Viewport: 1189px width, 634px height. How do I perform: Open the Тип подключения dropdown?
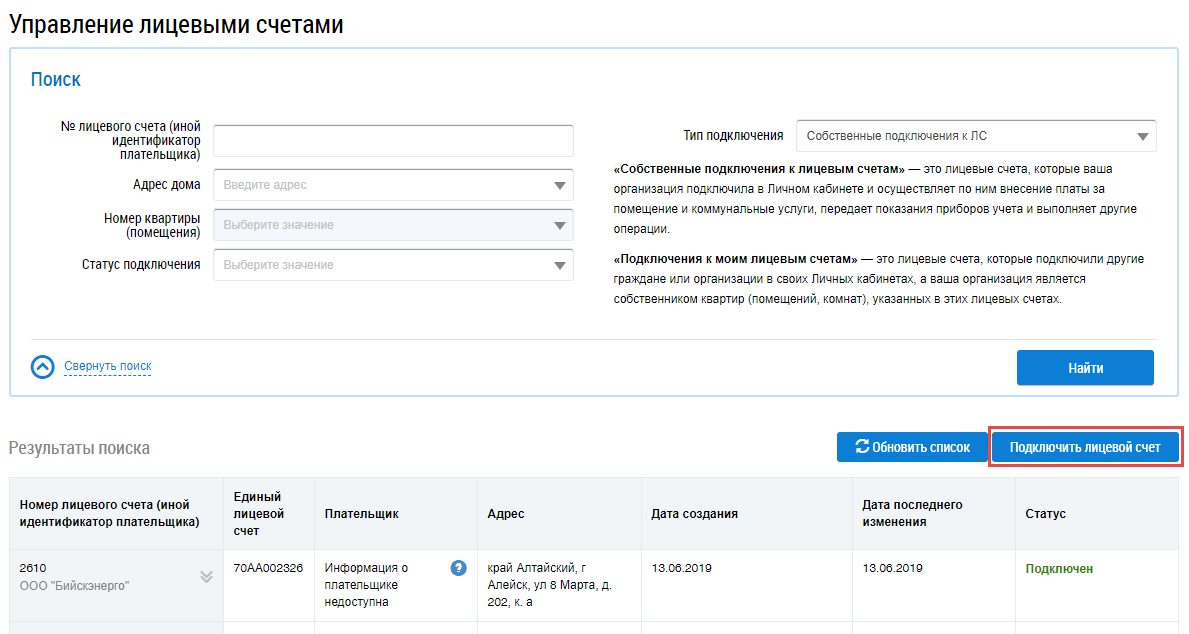[975, 136]
